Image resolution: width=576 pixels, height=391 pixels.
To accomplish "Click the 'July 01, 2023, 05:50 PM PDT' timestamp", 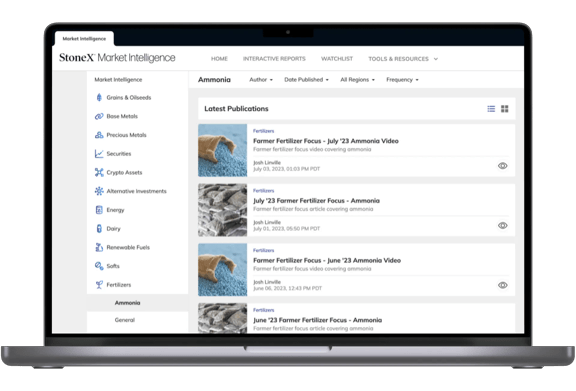I will tap(287, 229).
